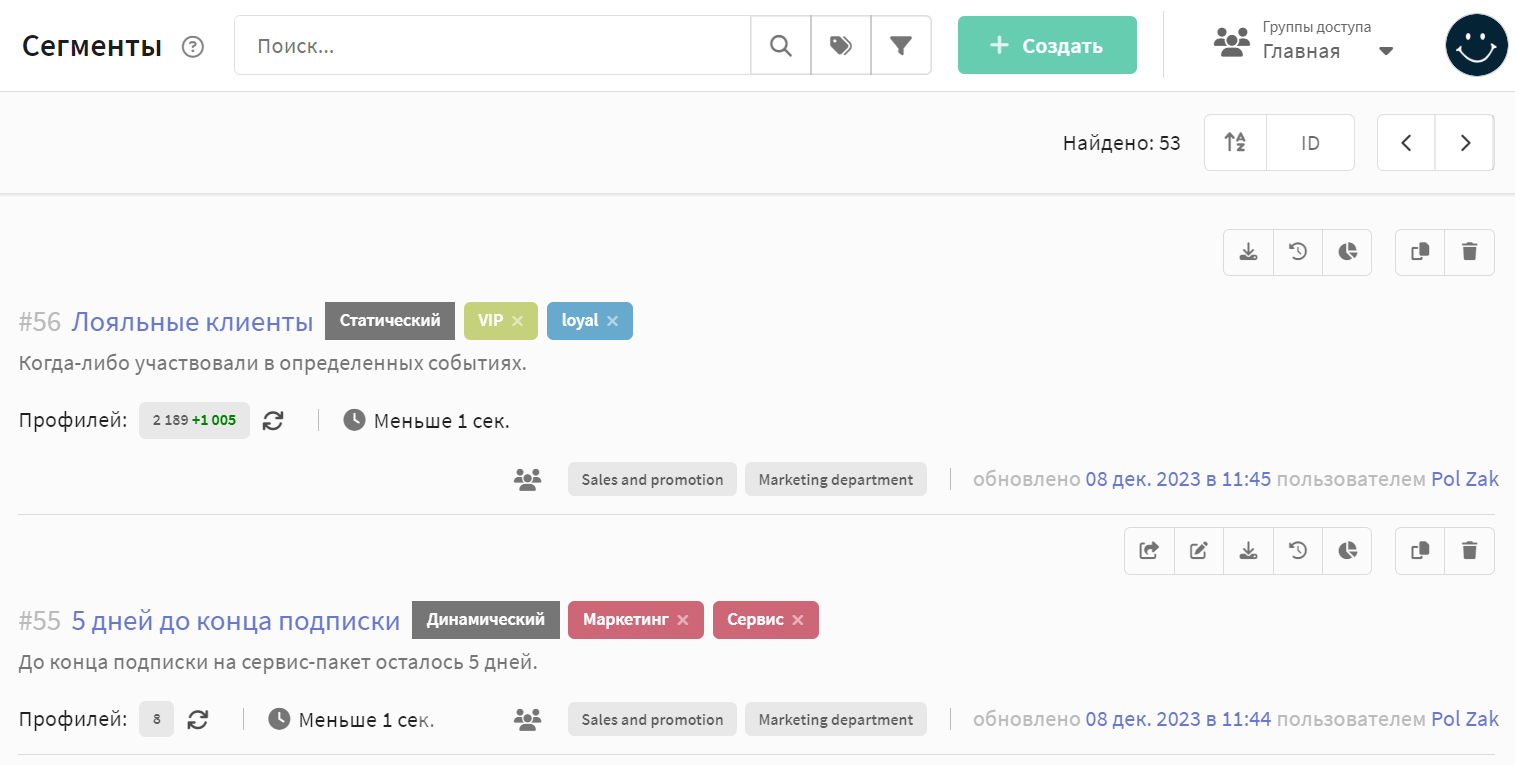Focus the Поиск search field

click(492, 45)
